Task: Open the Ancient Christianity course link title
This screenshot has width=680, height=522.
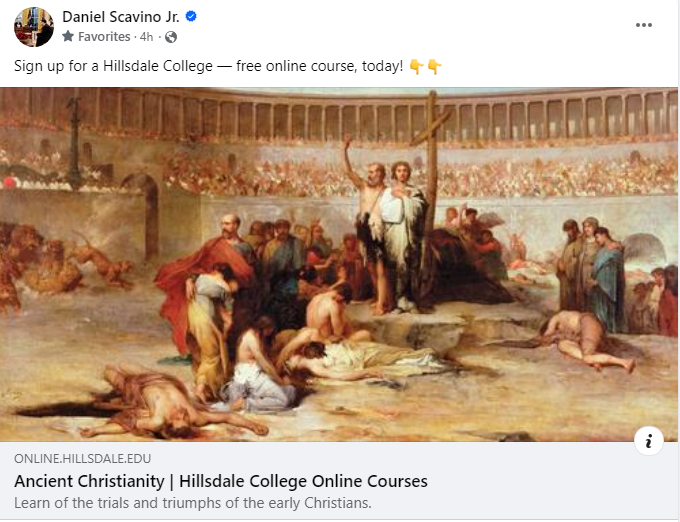Action: click(x=220, y=481)
